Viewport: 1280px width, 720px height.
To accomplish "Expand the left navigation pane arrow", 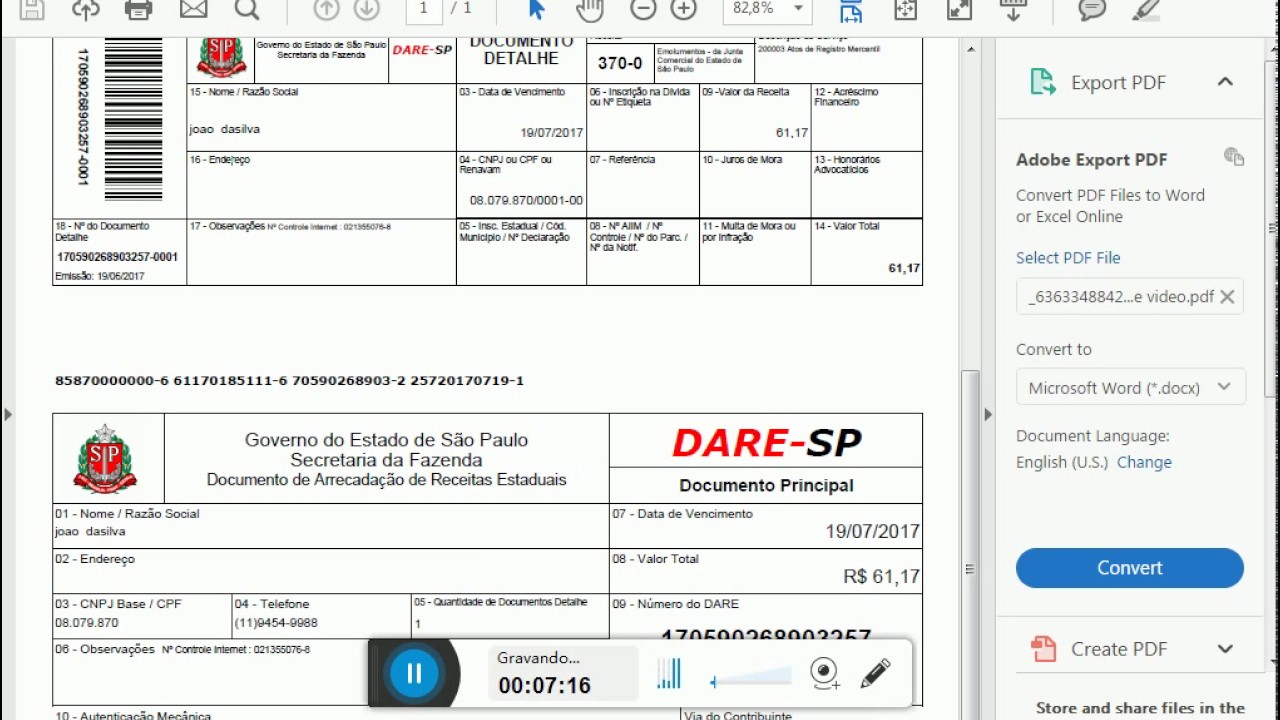I will pos(8,413).
